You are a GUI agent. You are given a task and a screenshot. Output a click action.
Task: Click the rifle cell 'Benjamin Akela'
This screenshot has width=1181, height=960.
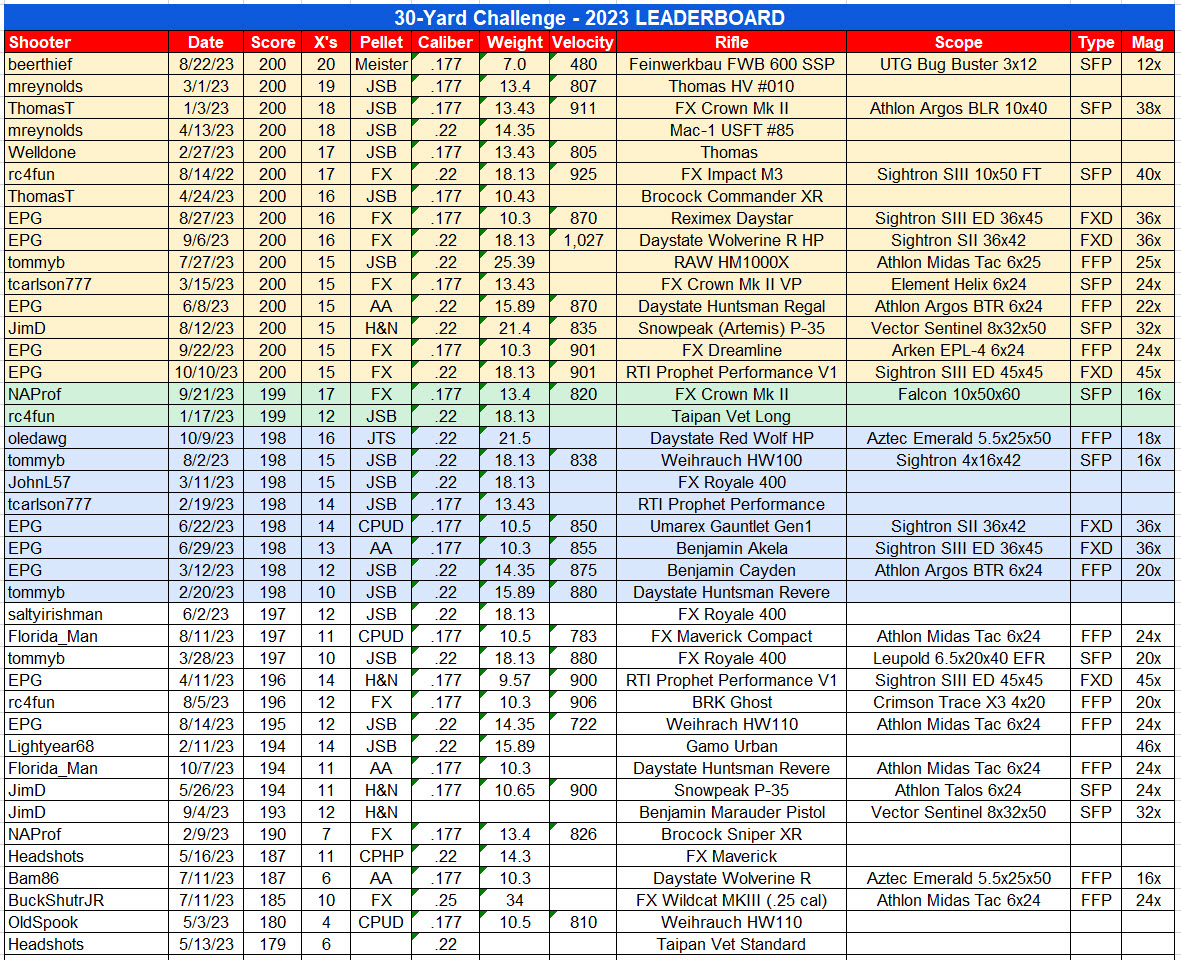tap(731, 548)
